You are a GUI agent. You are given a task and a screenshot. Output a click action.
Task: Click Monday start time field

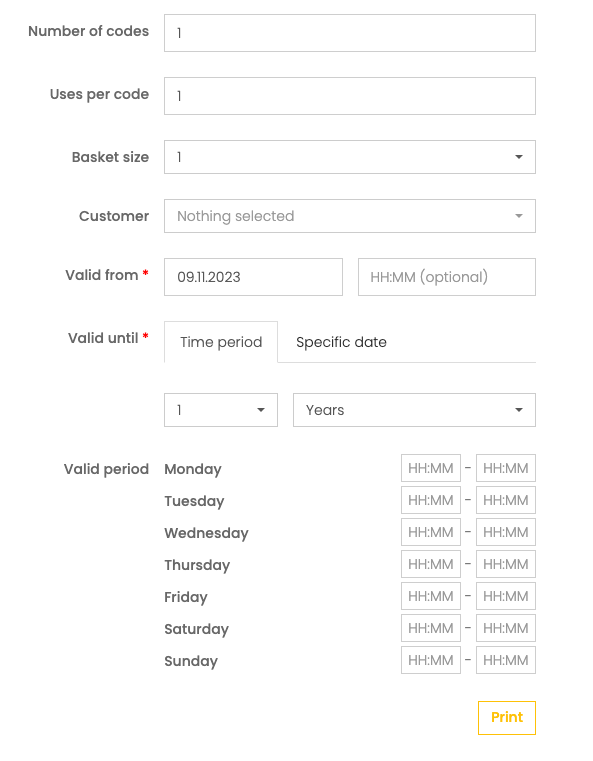(x=431, y=468)
